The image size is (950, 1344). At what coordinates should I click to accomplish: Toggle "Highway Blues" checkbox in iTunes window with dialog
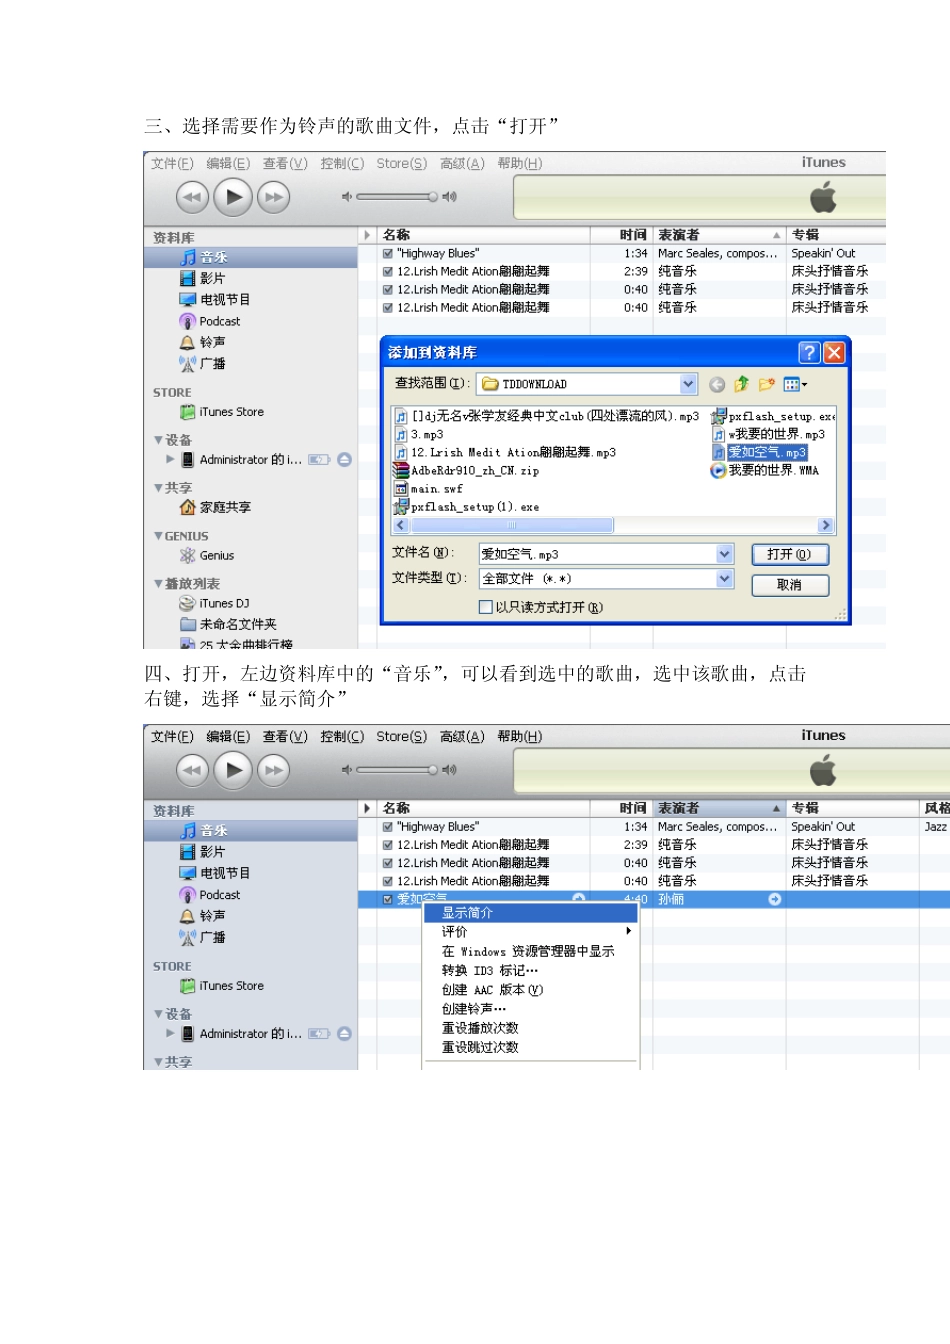(388, 254)
